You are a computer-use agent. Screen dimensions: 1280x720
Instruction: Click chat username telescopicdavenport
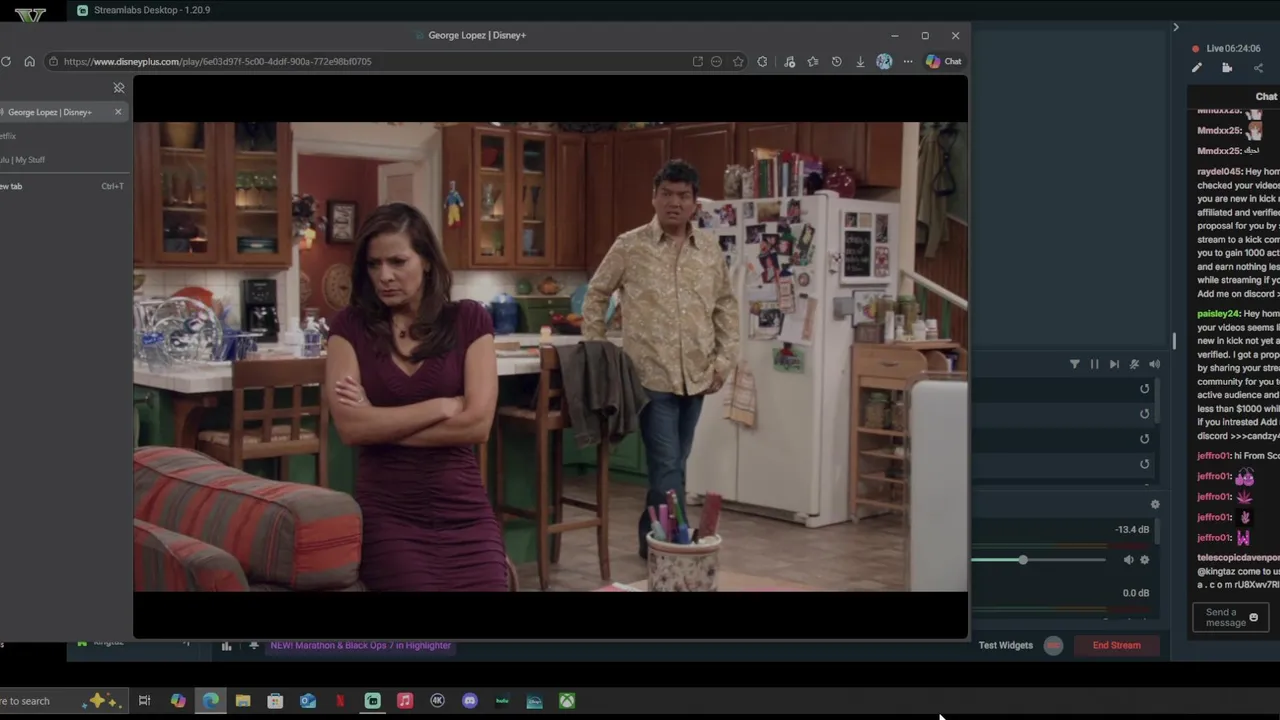pos(1238,558)
